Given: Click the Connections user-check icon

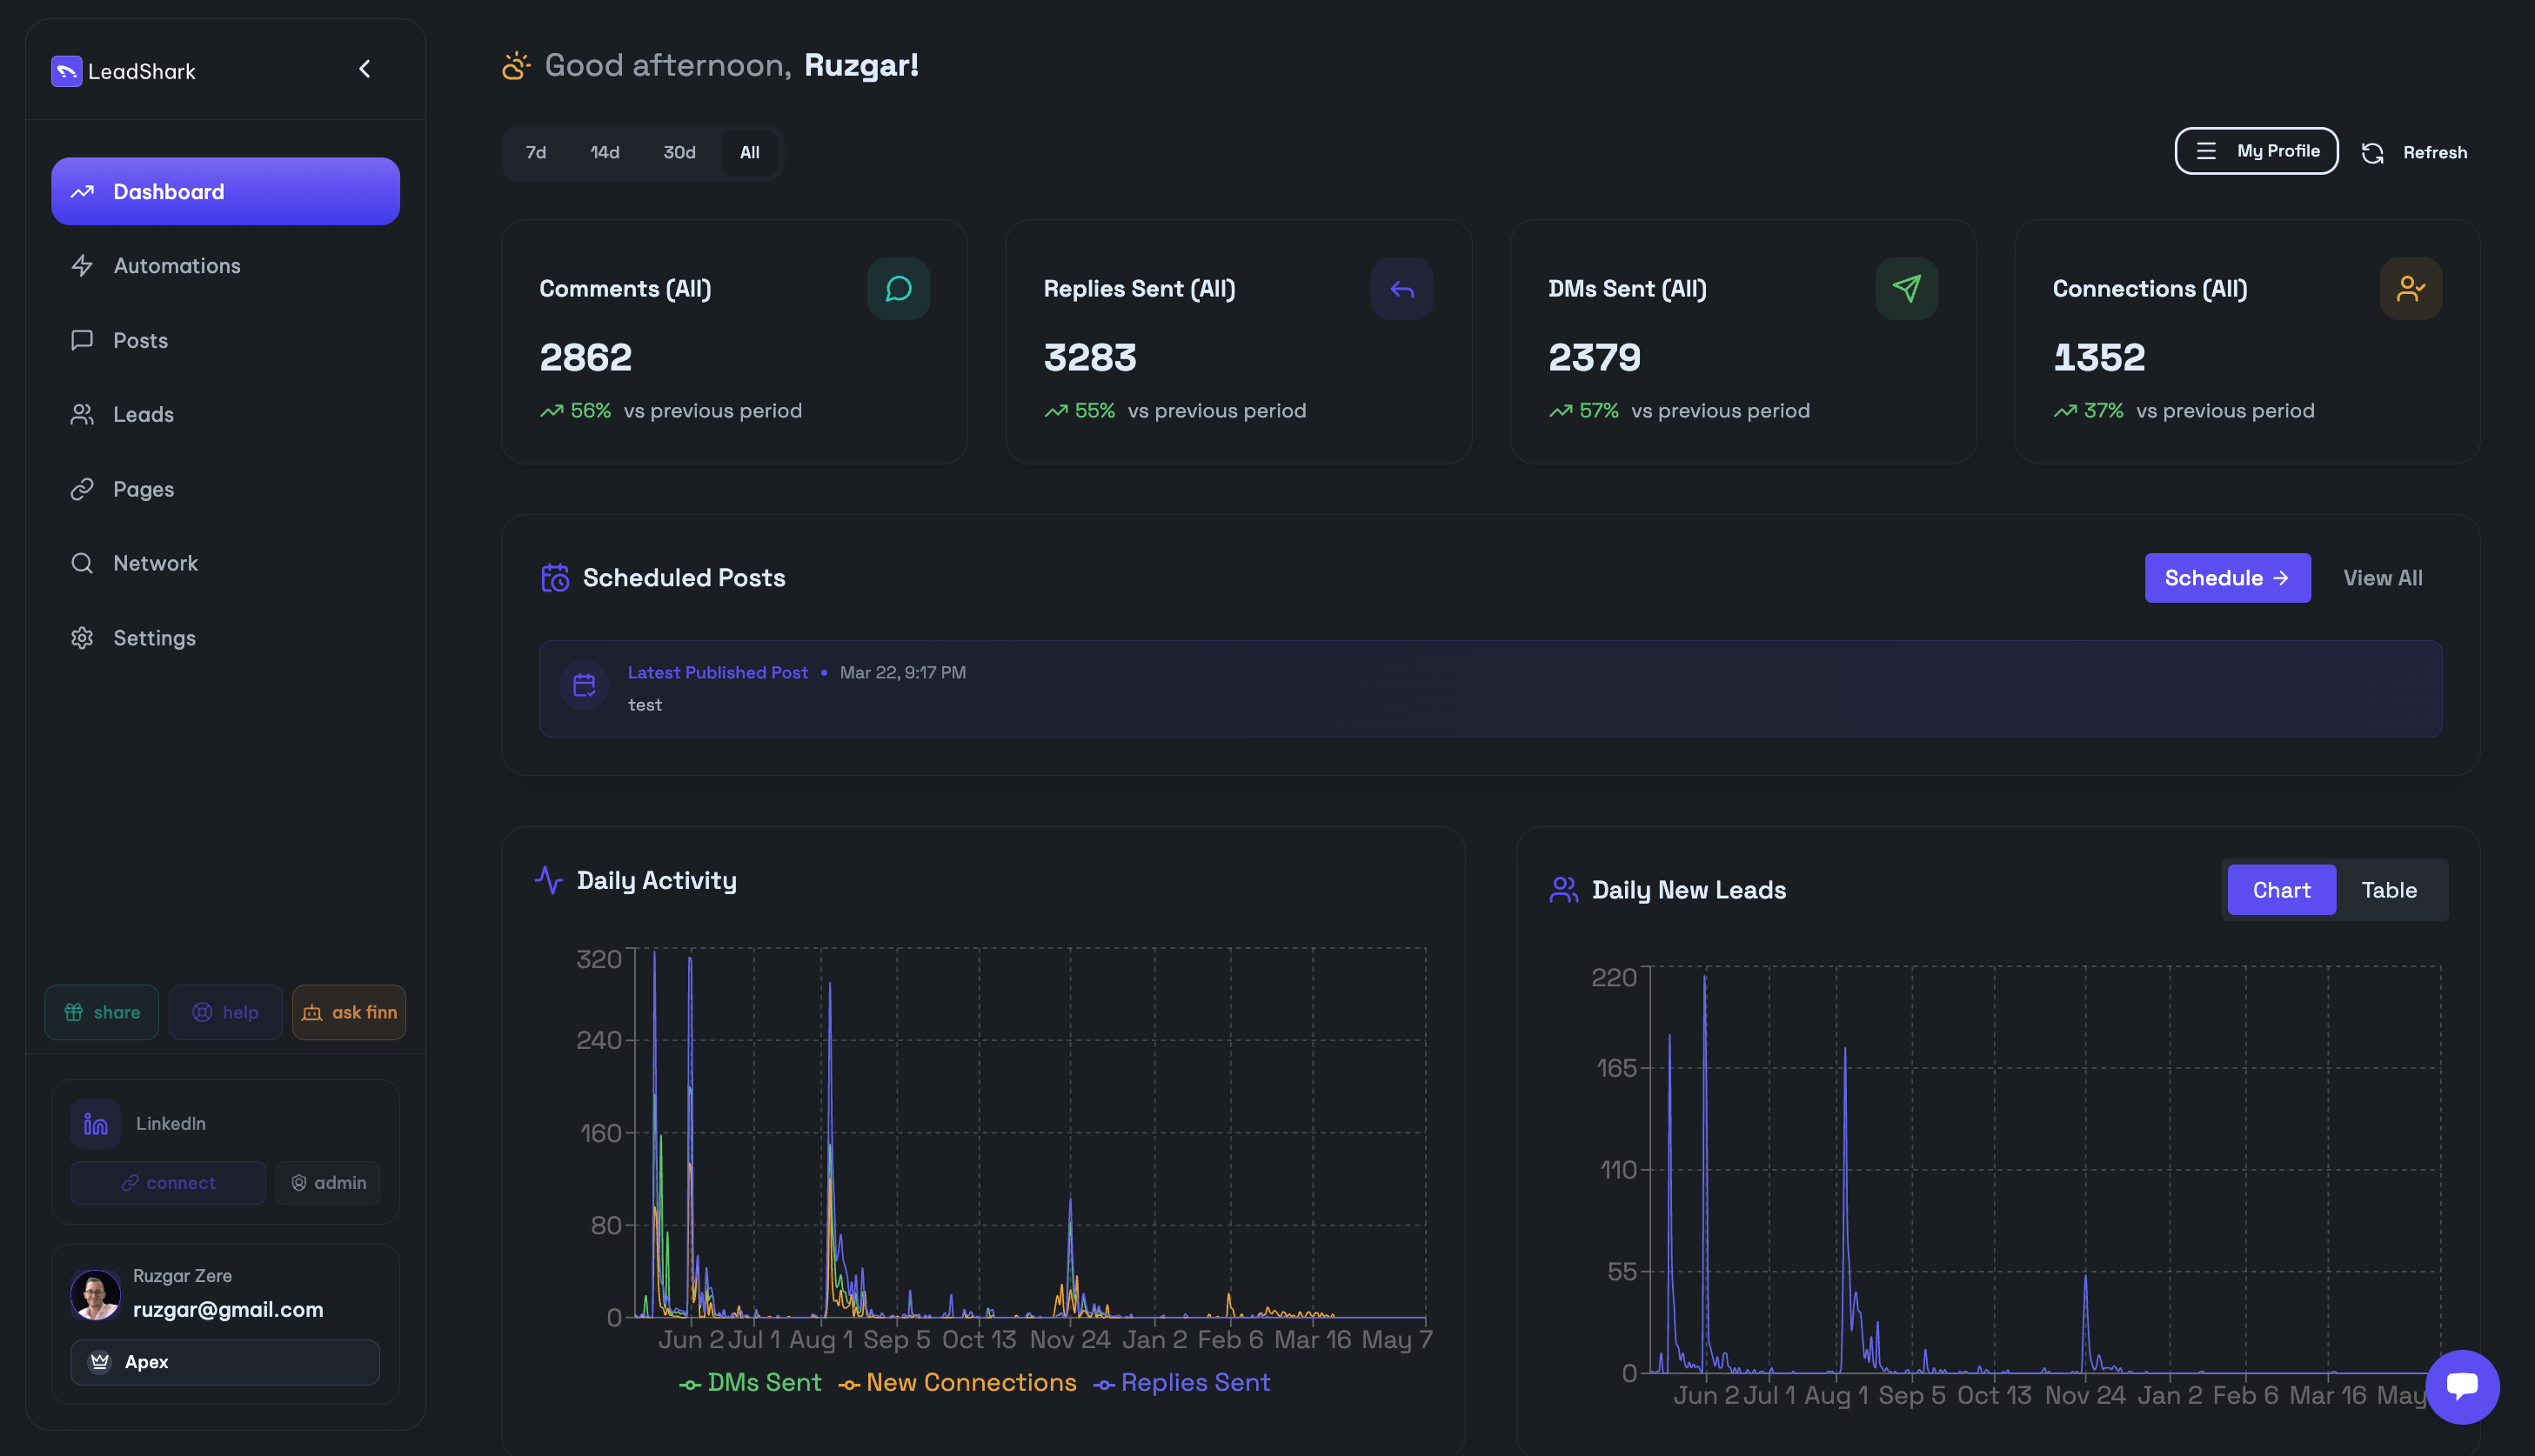Looking at the screenshot, I should click(2411, 289).
